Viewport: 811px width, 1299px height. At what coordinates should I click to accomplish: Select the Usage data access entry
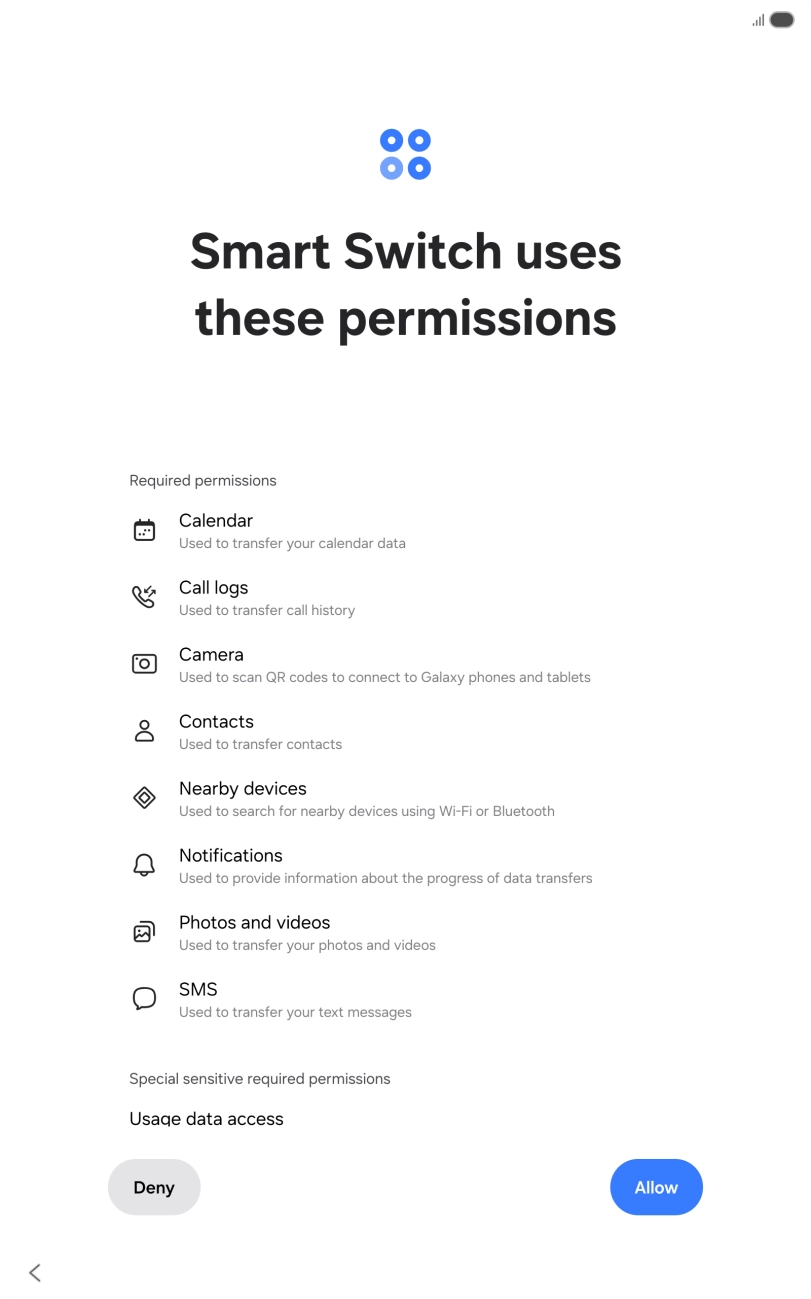point(206,1118)
